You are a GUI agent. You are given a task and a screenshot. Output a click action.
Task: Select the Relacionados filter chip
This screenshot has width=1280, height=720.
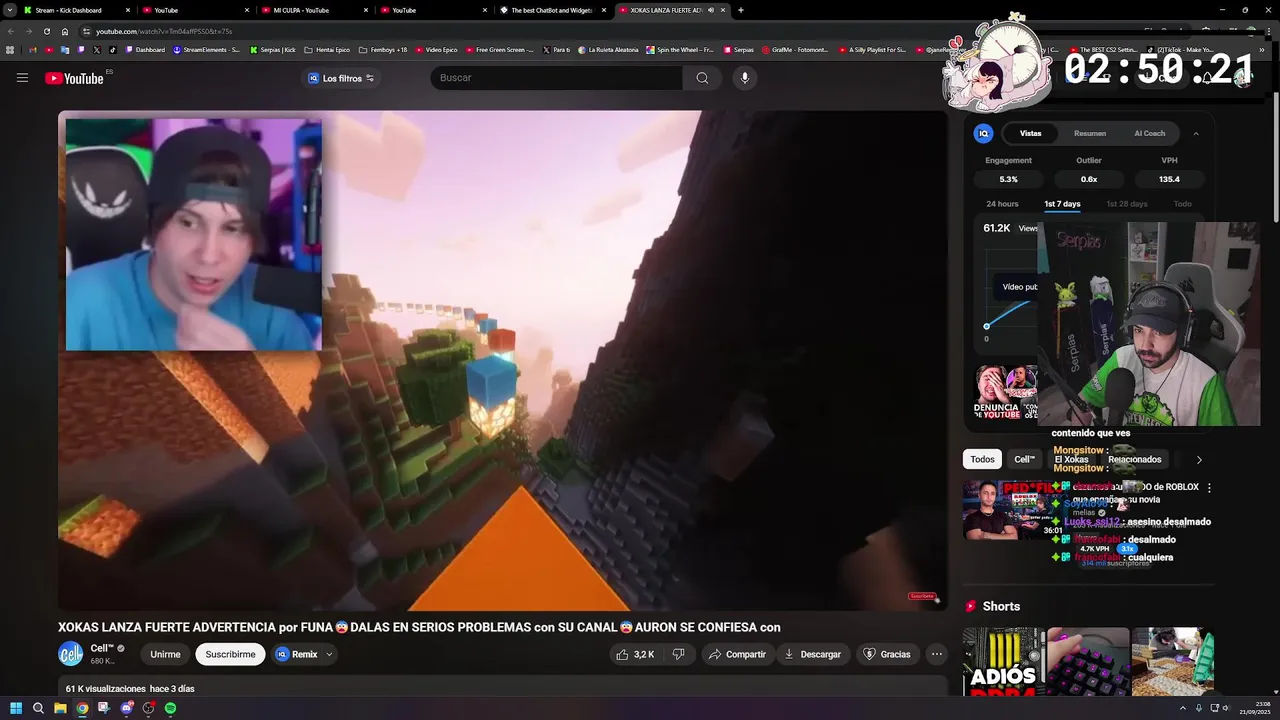1134,459
